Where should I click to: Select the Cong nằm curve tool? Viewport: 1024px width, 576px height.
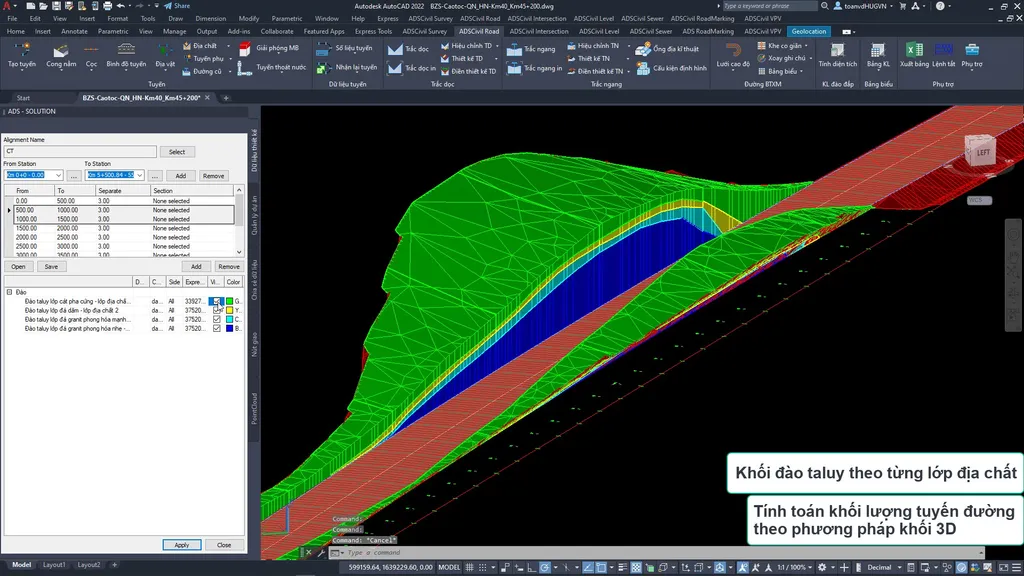click(x=61, y=51)
